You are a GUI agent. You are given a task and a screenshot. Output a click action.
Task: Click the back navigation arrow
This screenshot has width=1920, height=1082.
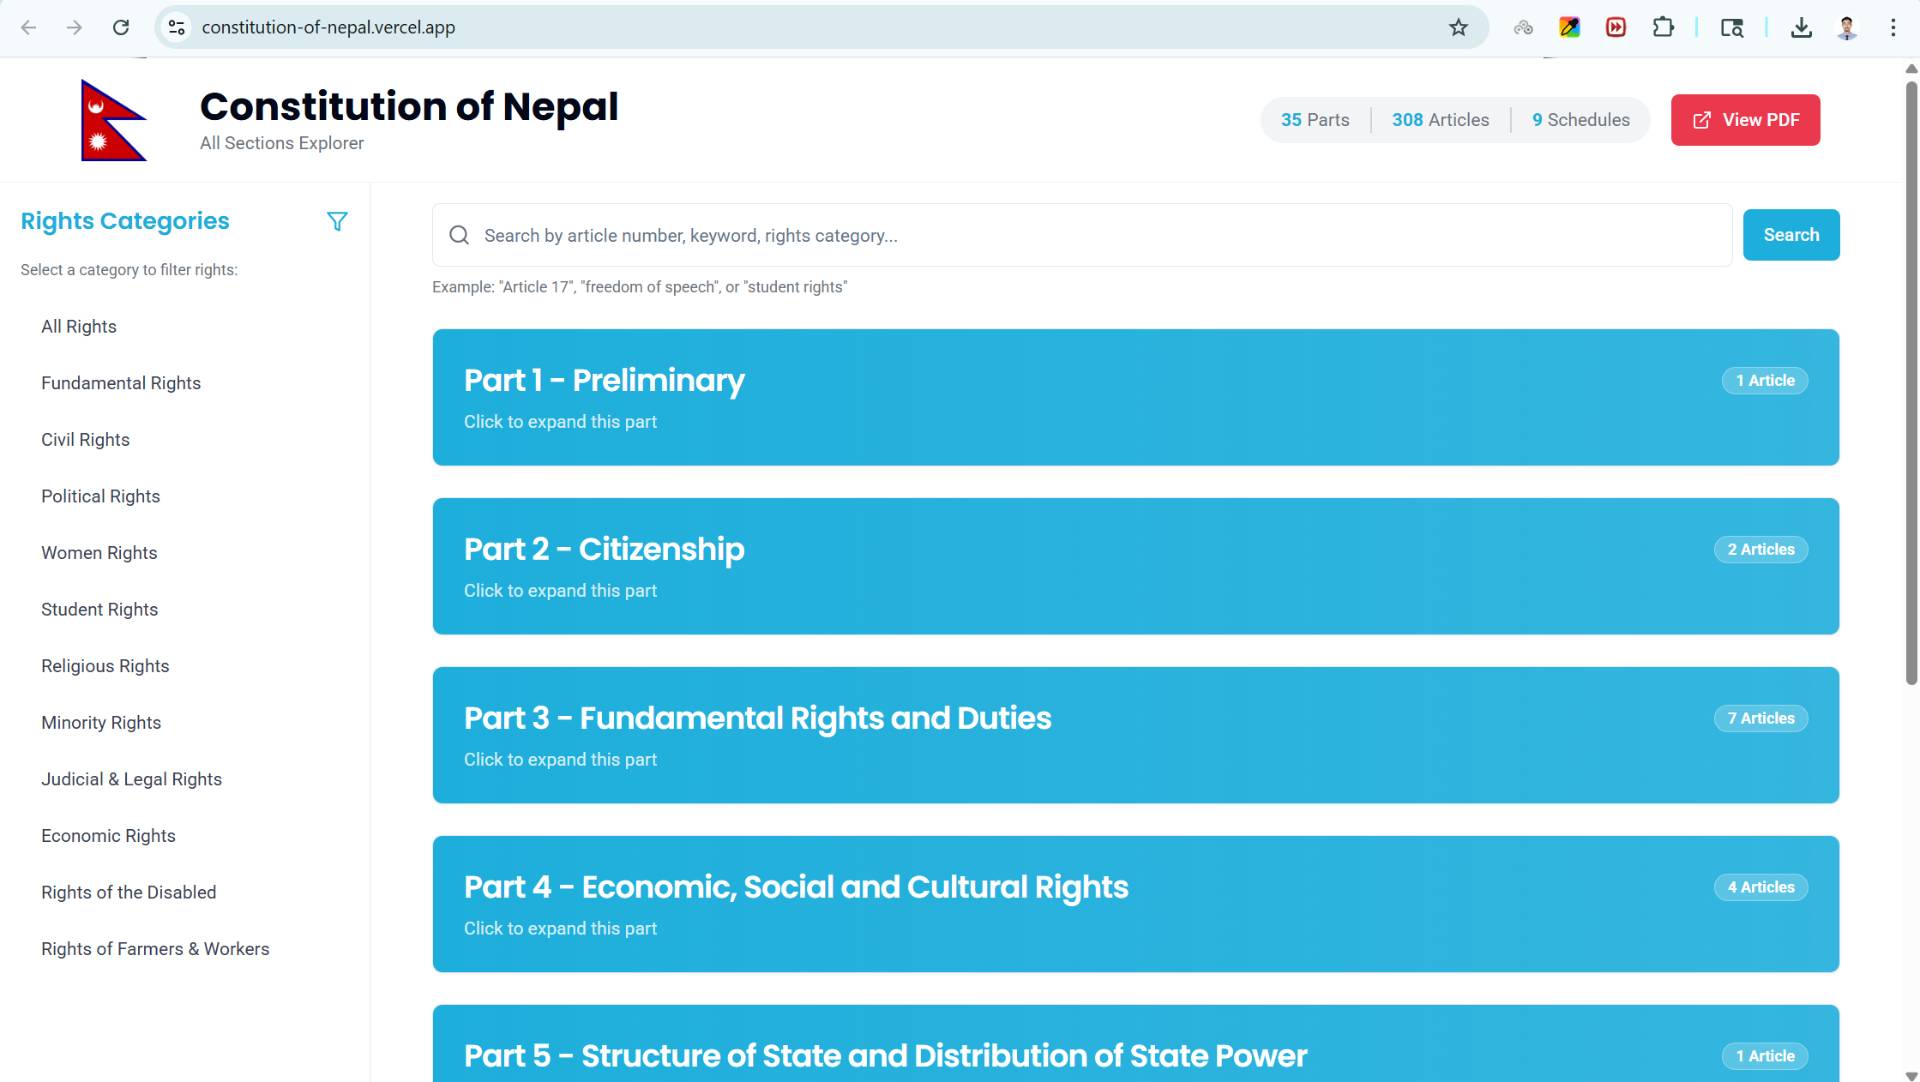(x=29, y=27)
